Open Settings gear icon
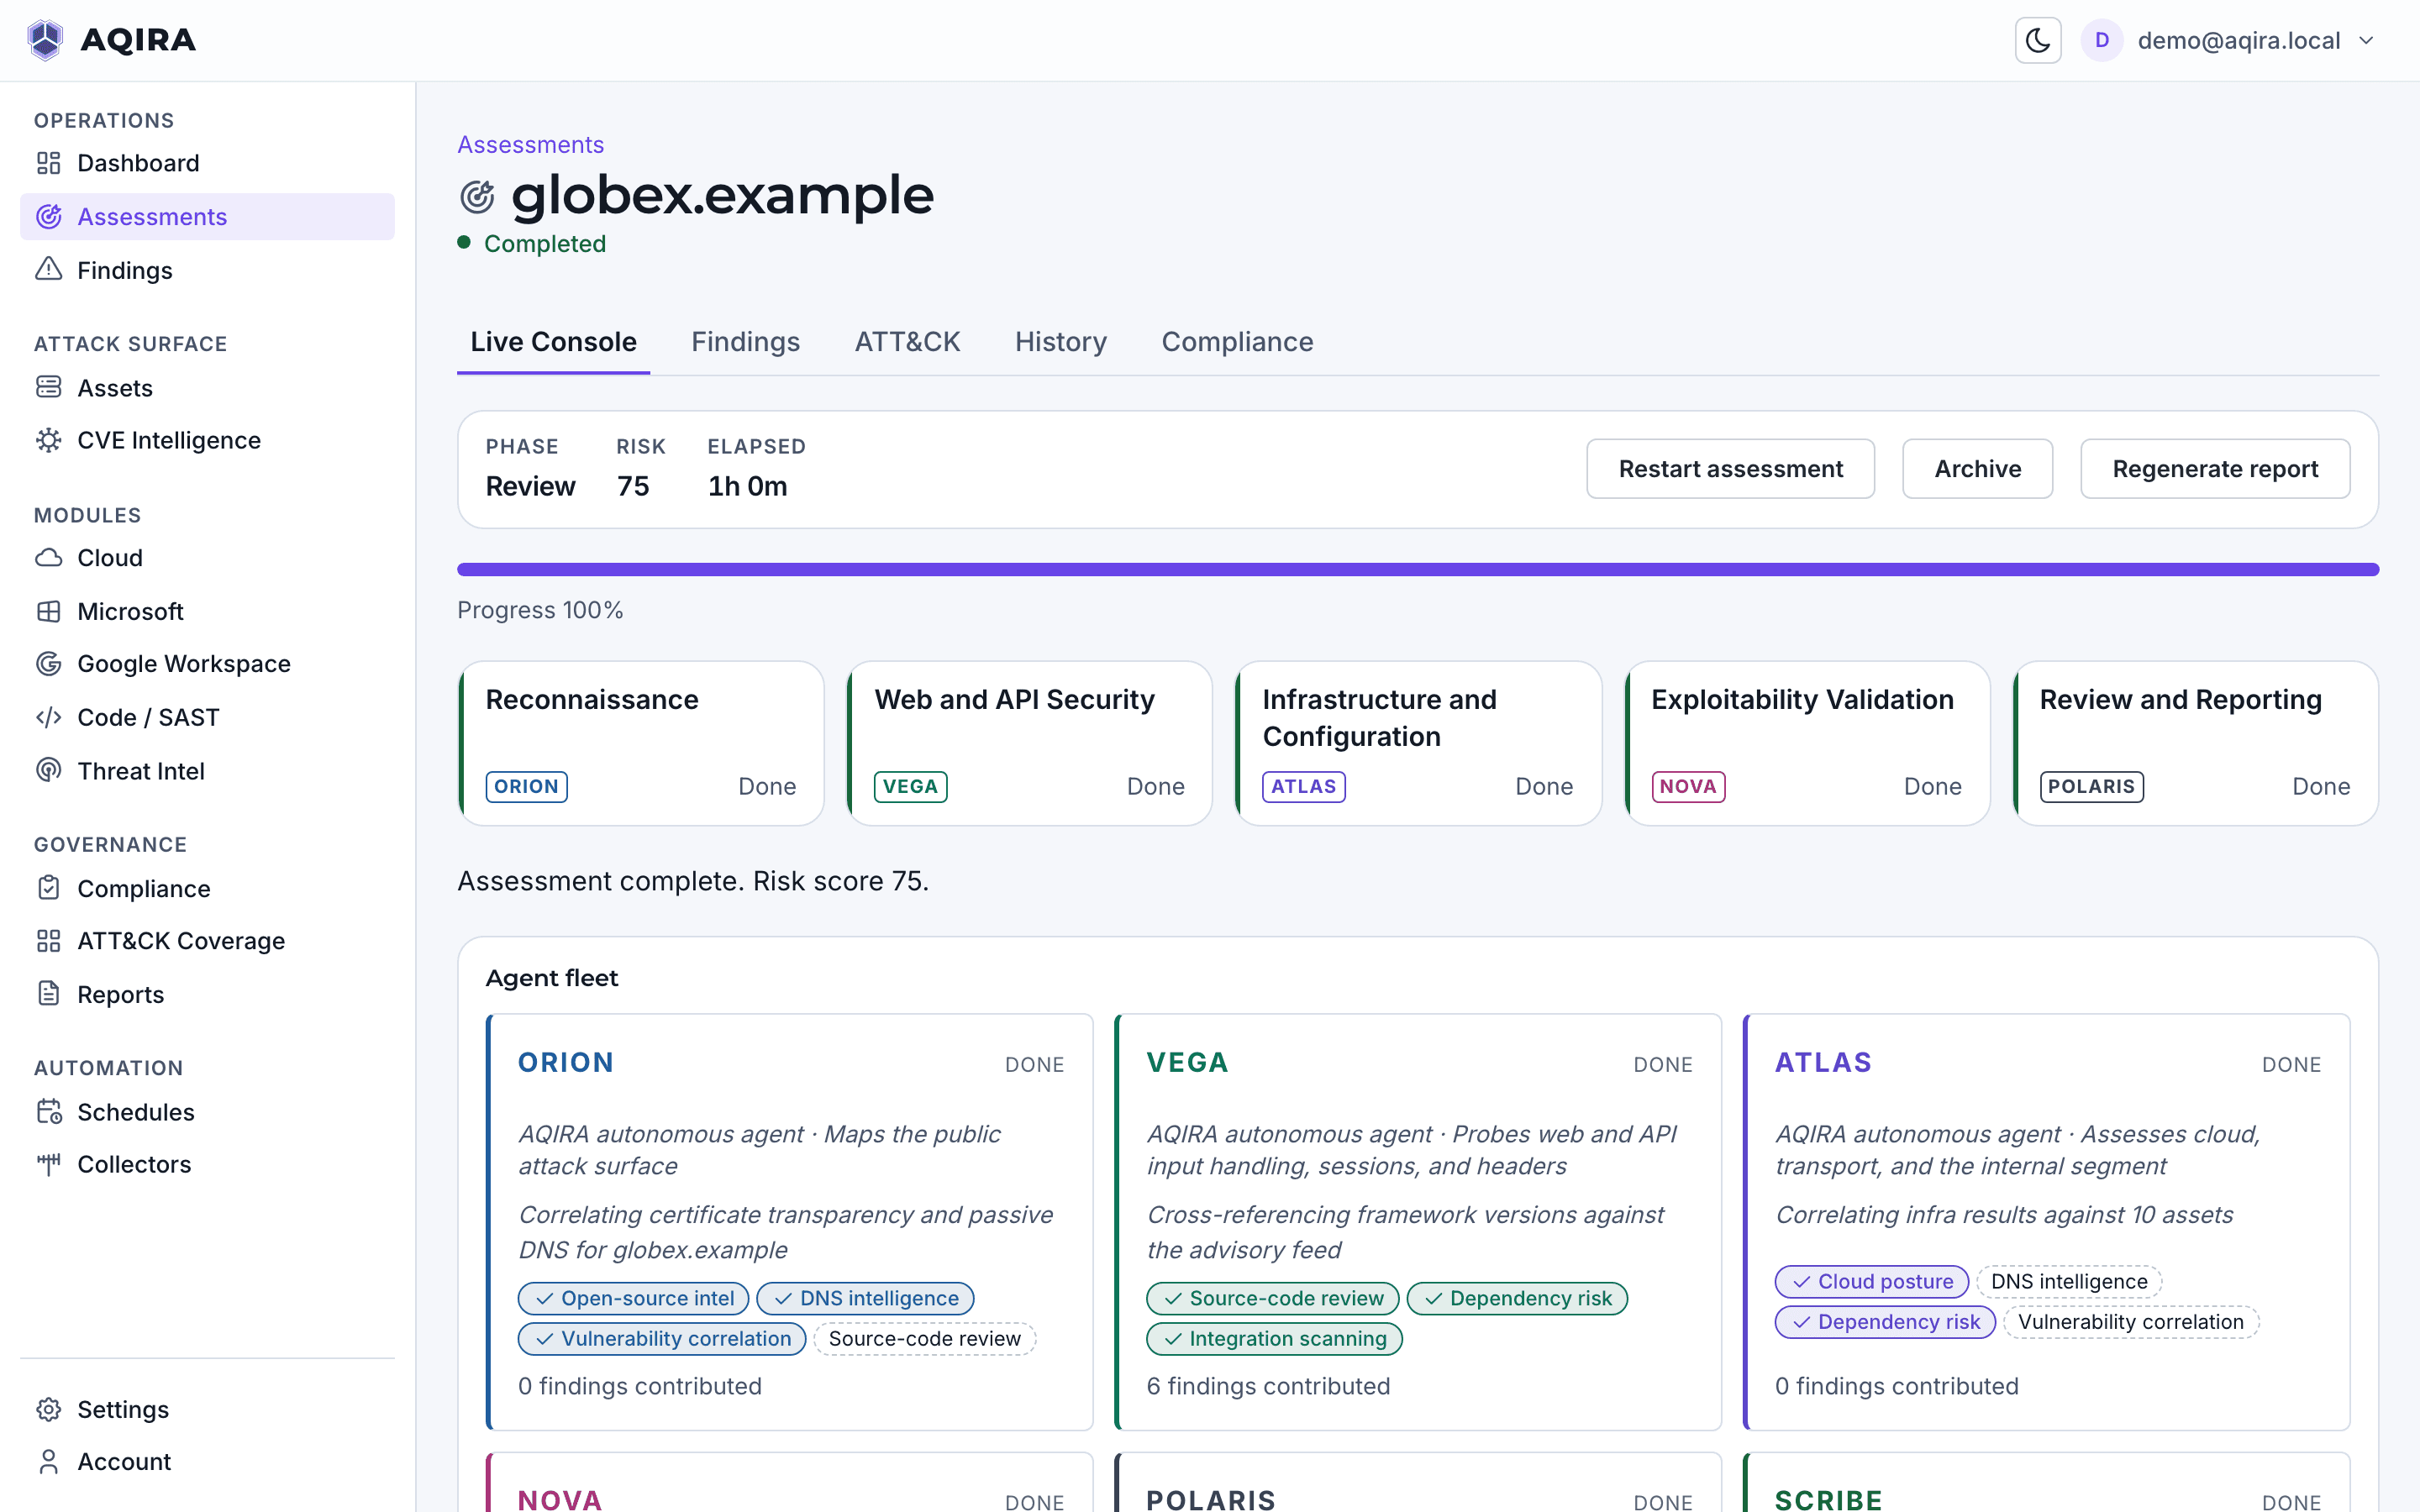The image size is (2420, 1512). coord(49,1409)
